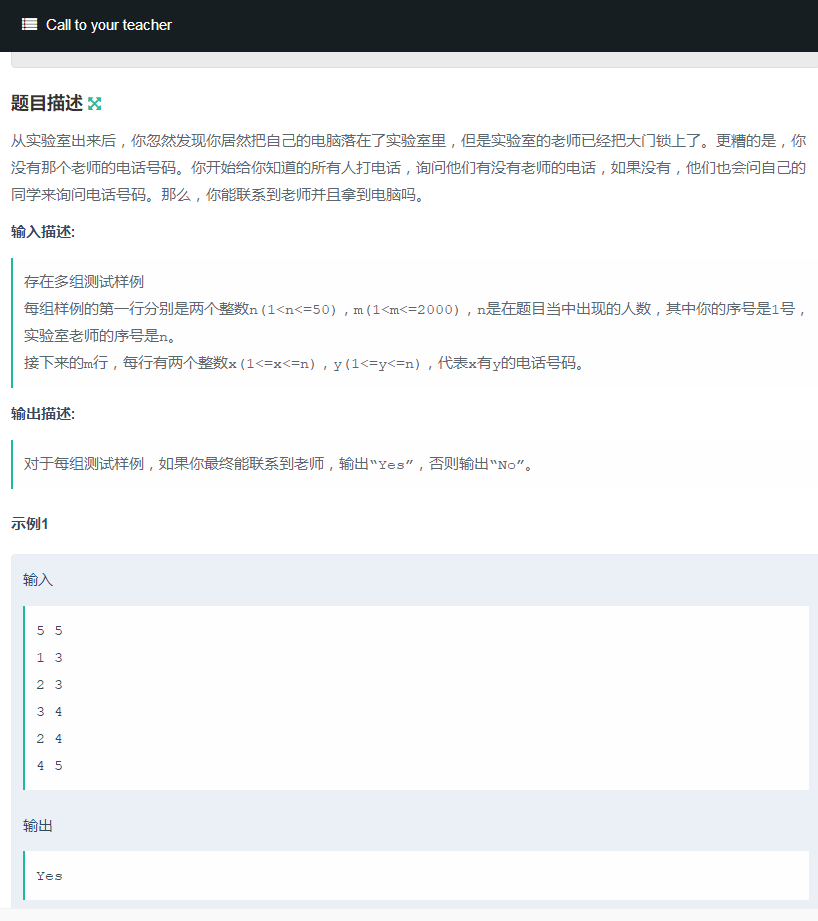The image size is (818, 921).
Task: Click the line starting 每组样例的第一行
Action: point(415,309)
